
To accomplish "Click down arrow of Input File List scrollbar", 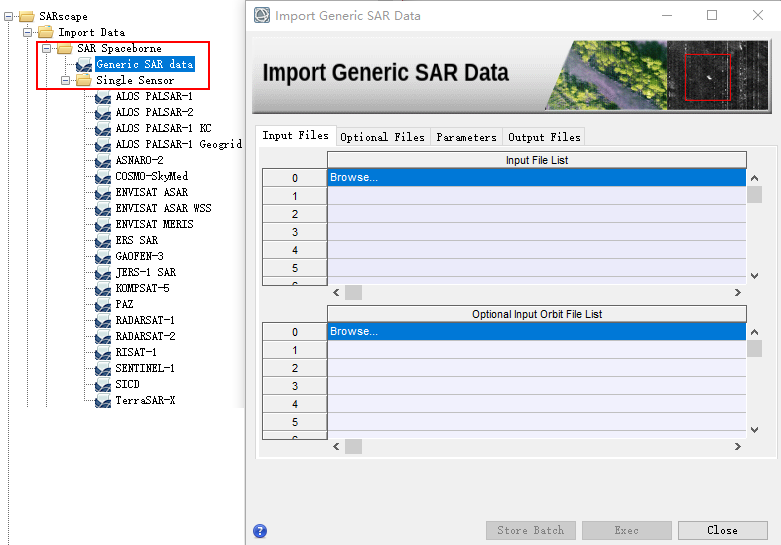I will [754, 275].
